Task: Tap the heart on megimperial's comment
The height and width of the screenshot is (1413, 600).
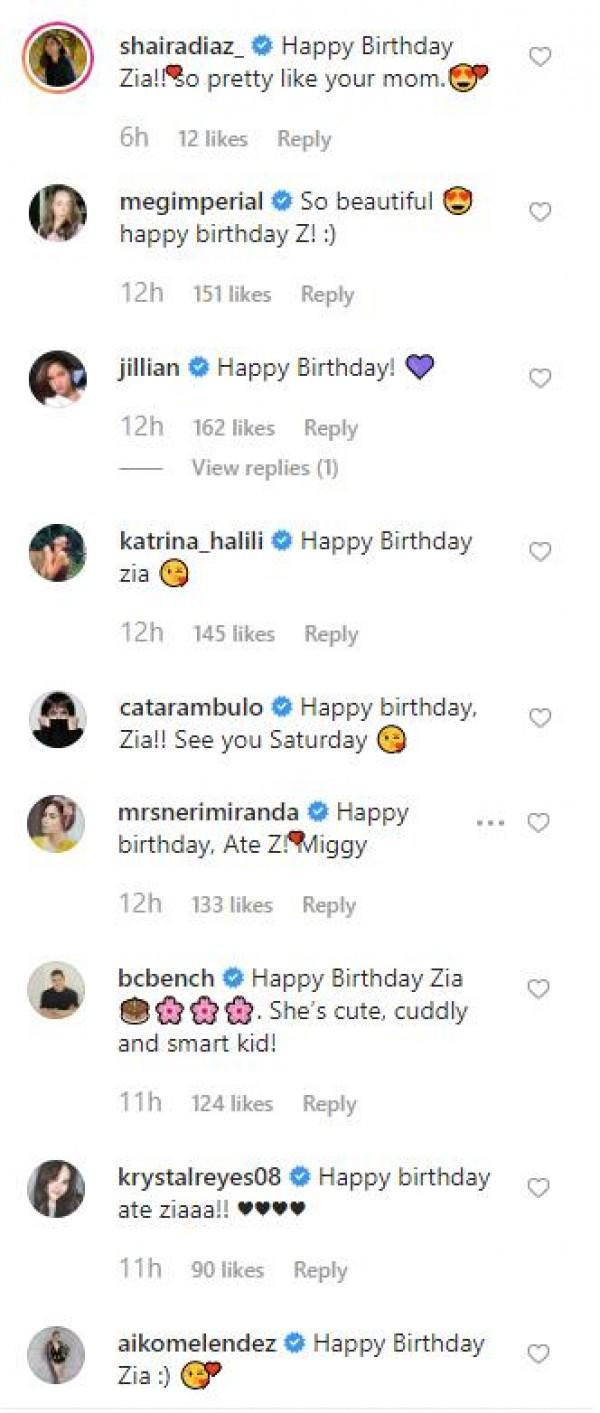Action: pyautogui.click(x=540, y=212)
